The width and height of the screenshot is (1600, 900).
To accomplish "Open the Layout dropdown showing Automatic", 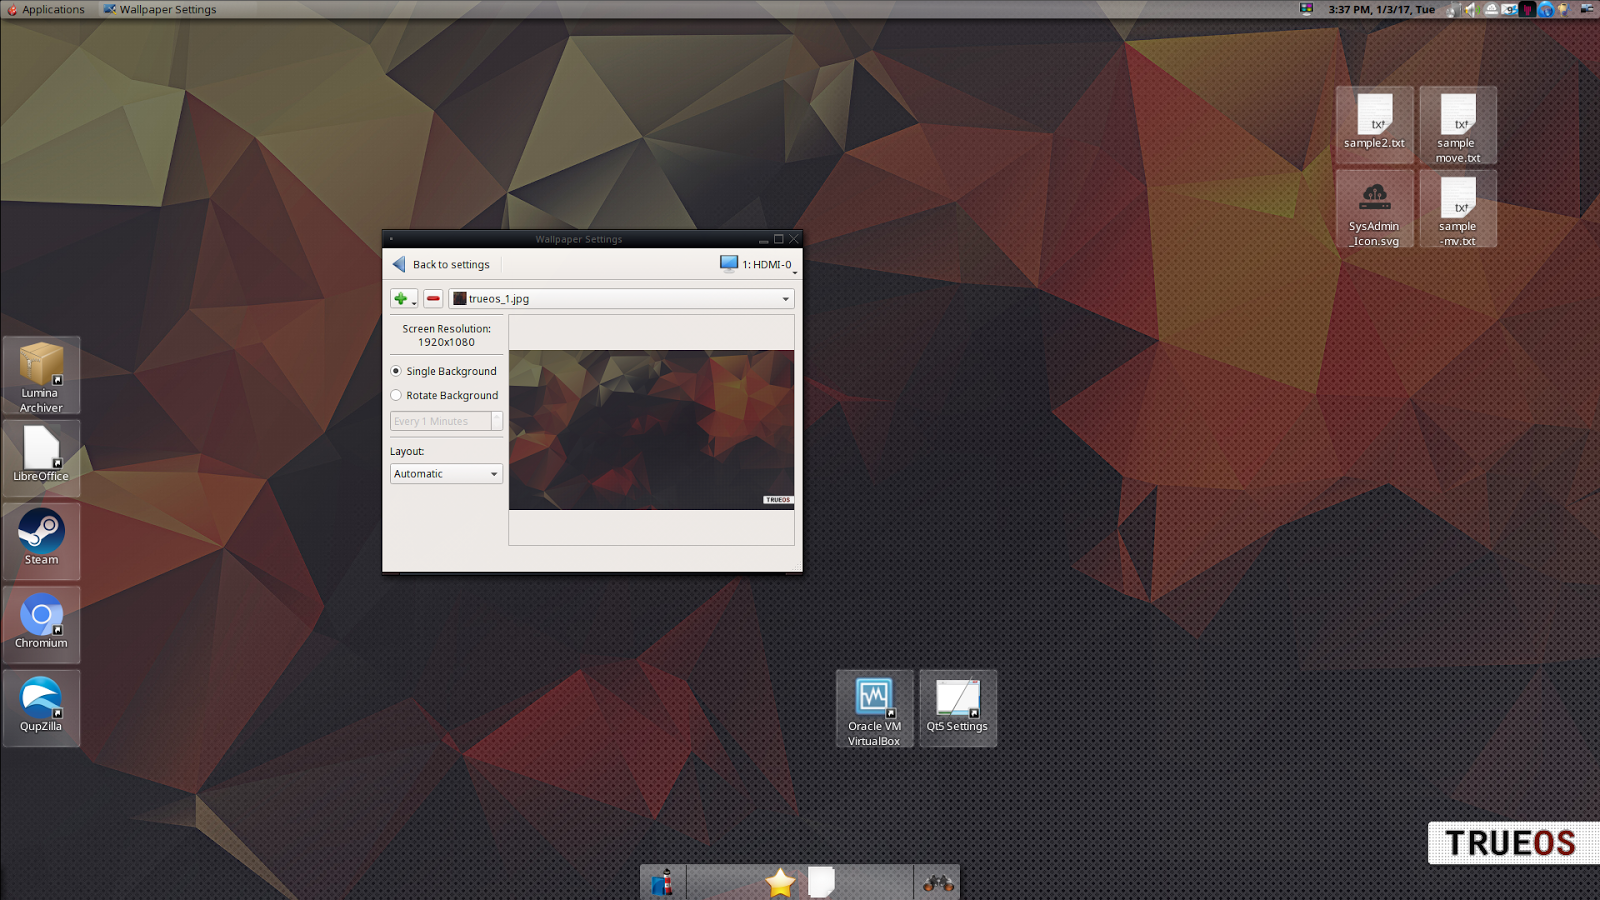I will click(x=445, y=473).
